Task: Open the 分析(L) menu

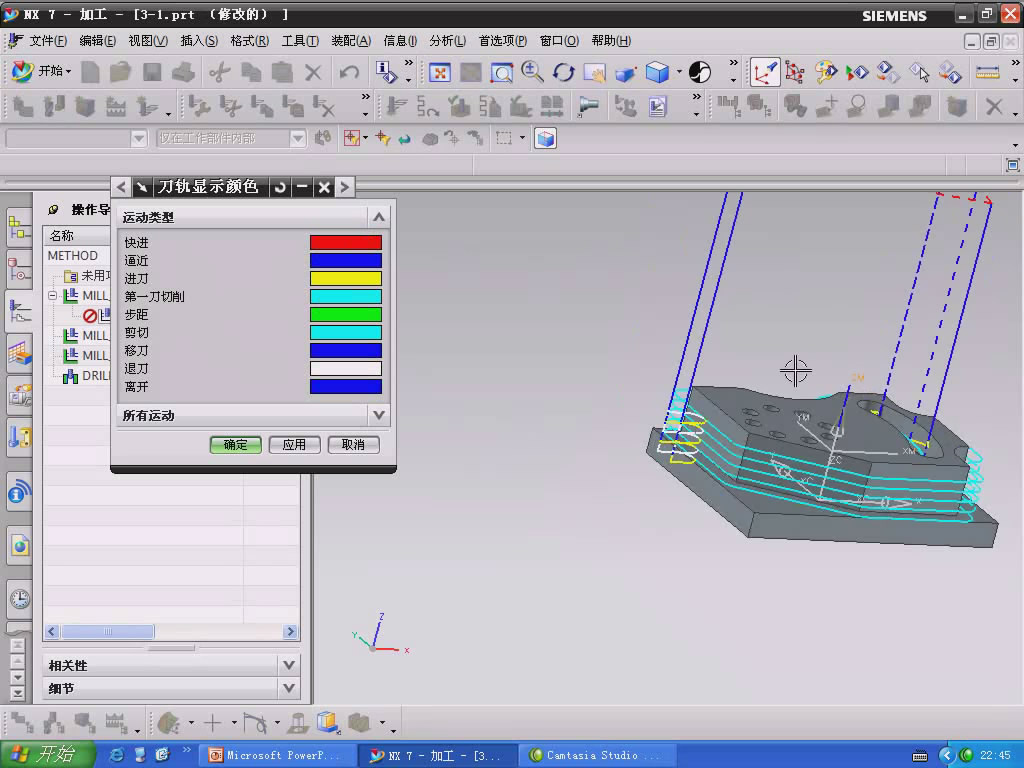Action: [x=447, y=40]
